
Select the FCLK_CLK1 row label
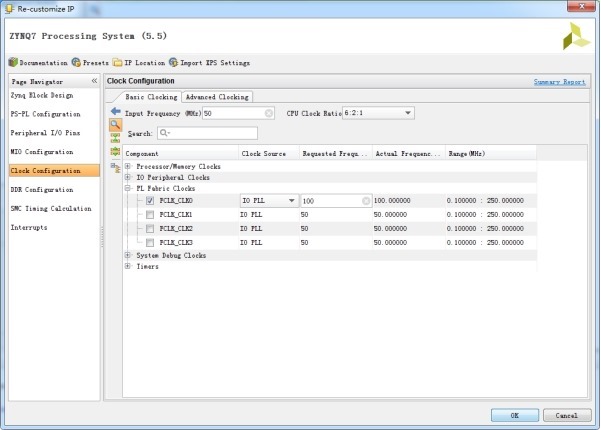click(176, 215)
